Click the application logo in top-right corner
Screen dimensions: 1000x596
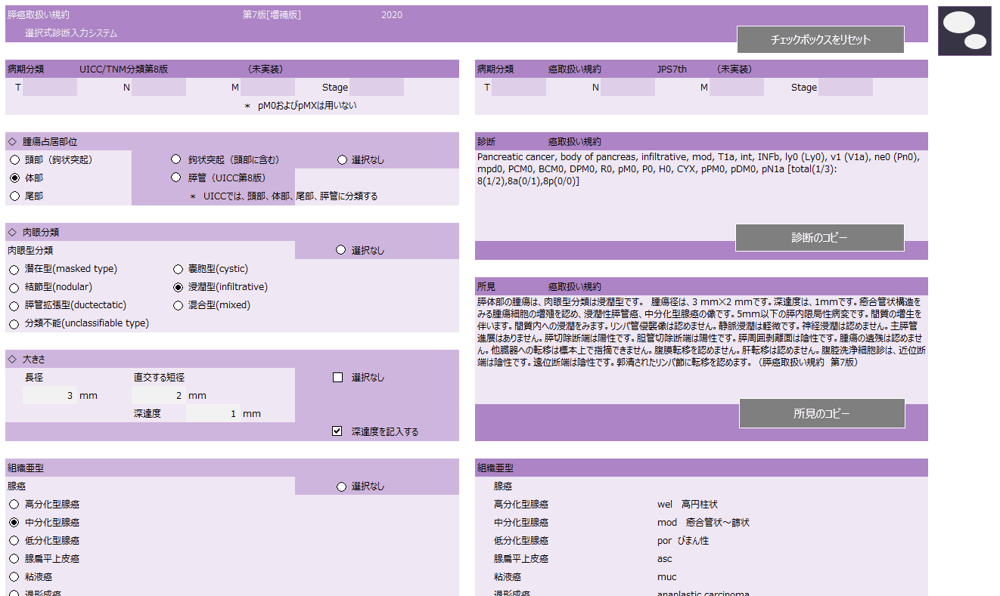963,30
